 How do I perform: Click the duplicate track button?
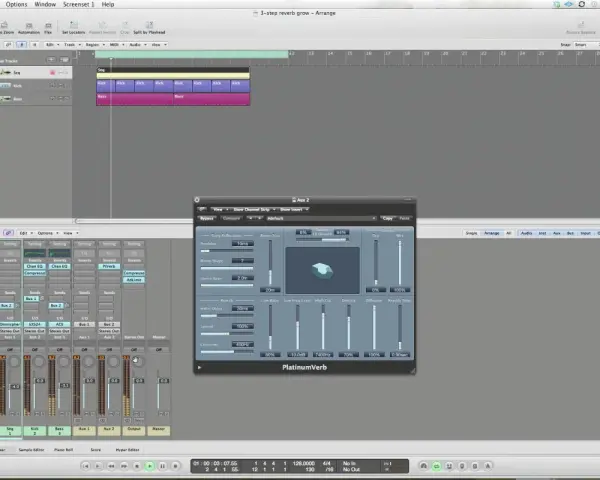[65, 60]
